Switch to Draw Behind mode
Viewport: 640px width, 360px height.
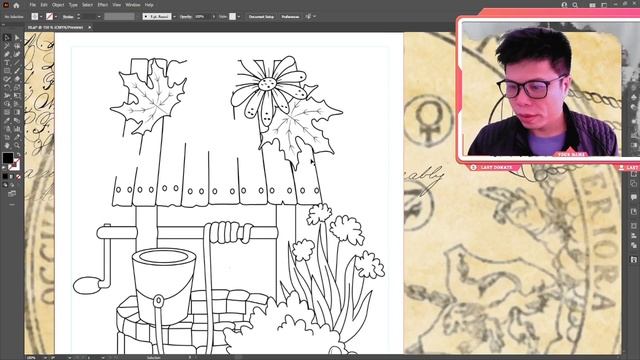tap(13, 184)
